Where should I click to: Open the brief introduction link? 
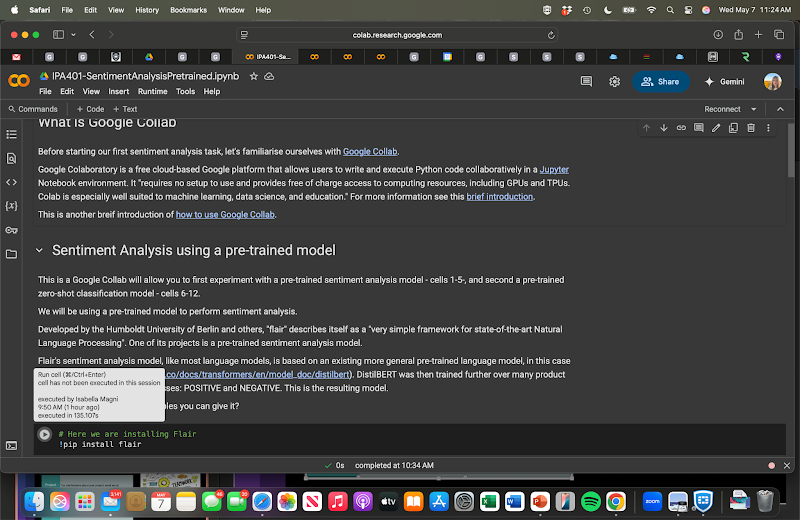(x=499, y=196)
